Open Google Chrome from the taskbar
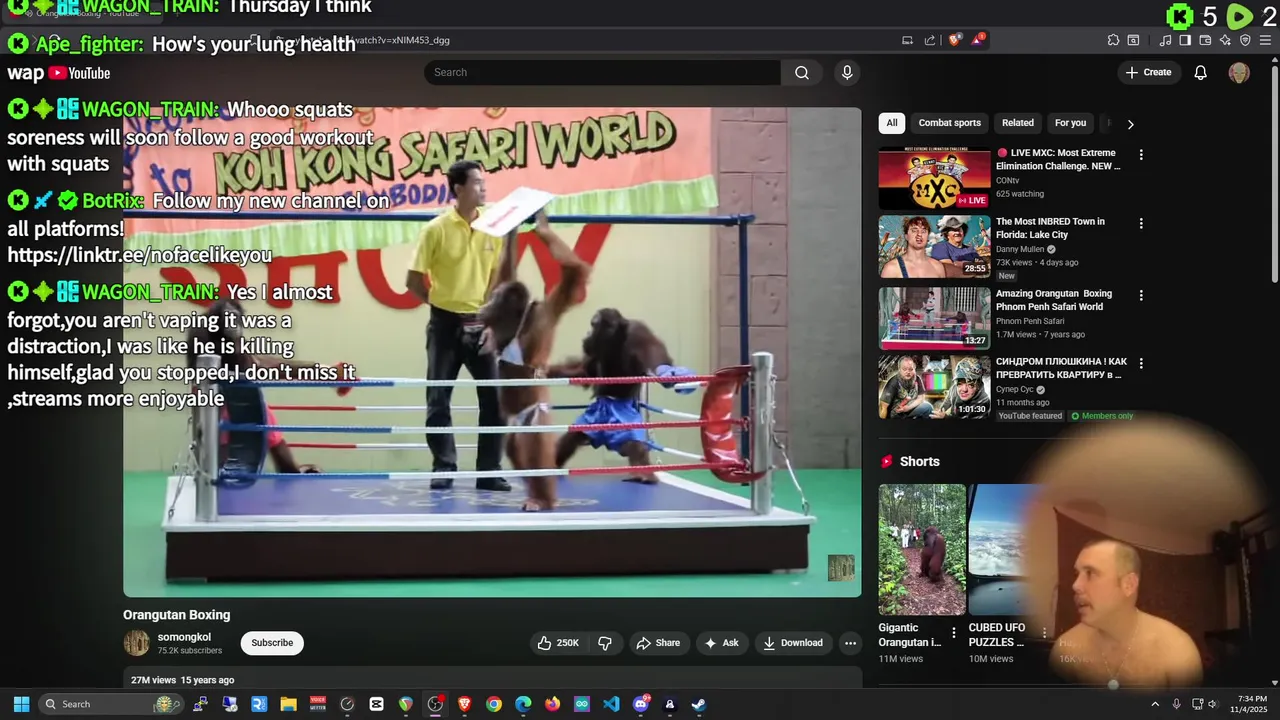This screenshot has width=1280, height=720. coord(494,704)
